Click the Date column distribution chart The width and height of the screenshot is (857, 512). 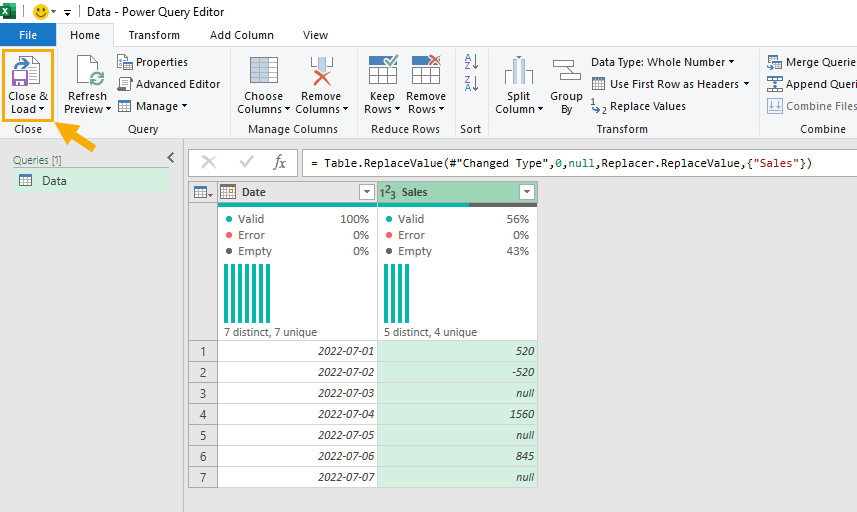click(247, 293)
